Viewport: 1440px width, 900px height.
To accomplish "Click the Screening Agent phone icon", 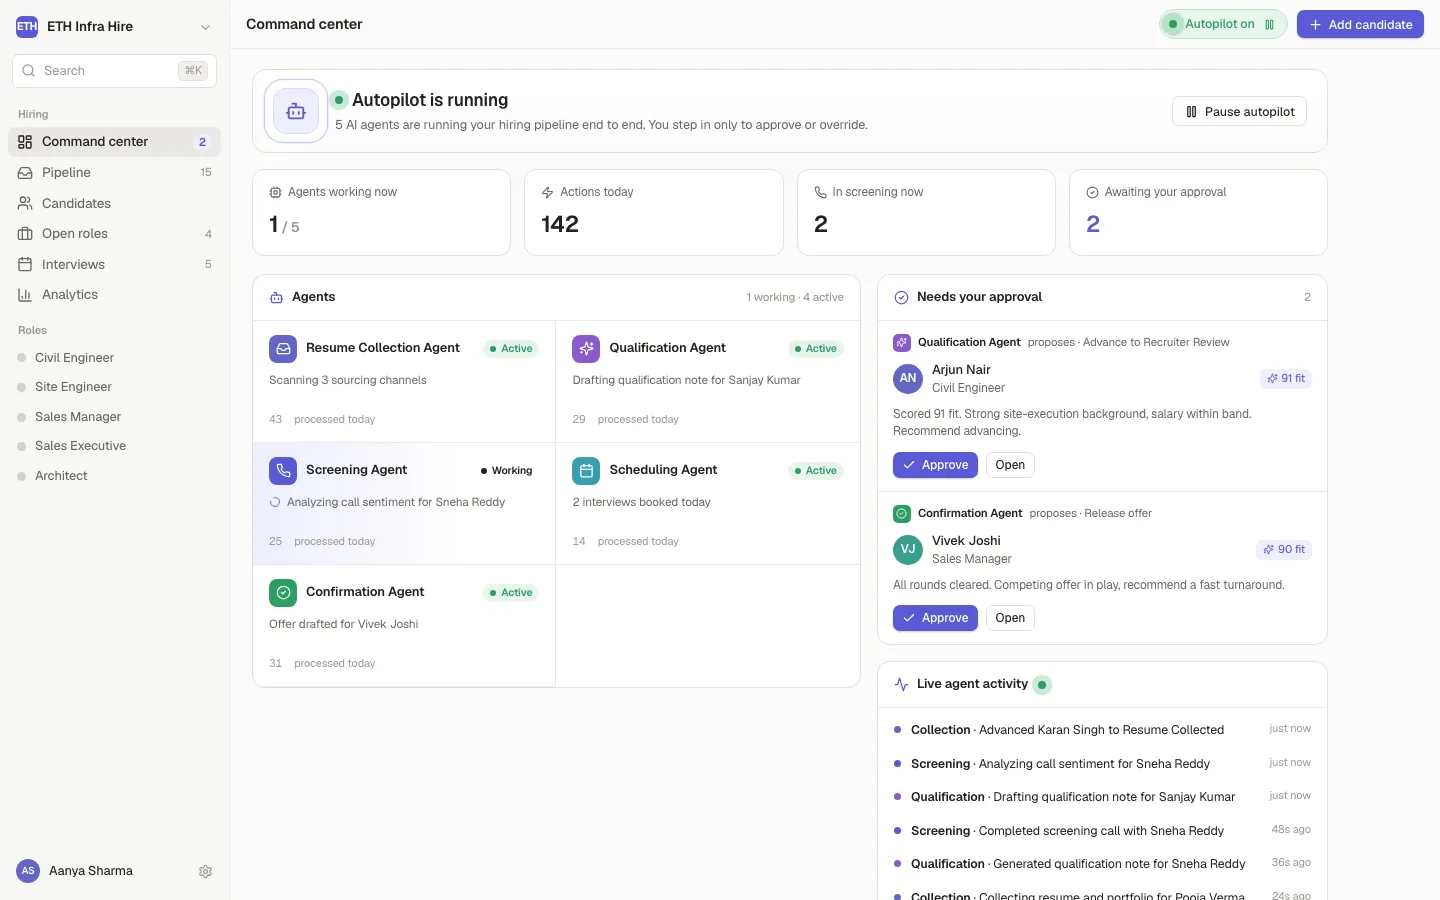I will 283,471.
